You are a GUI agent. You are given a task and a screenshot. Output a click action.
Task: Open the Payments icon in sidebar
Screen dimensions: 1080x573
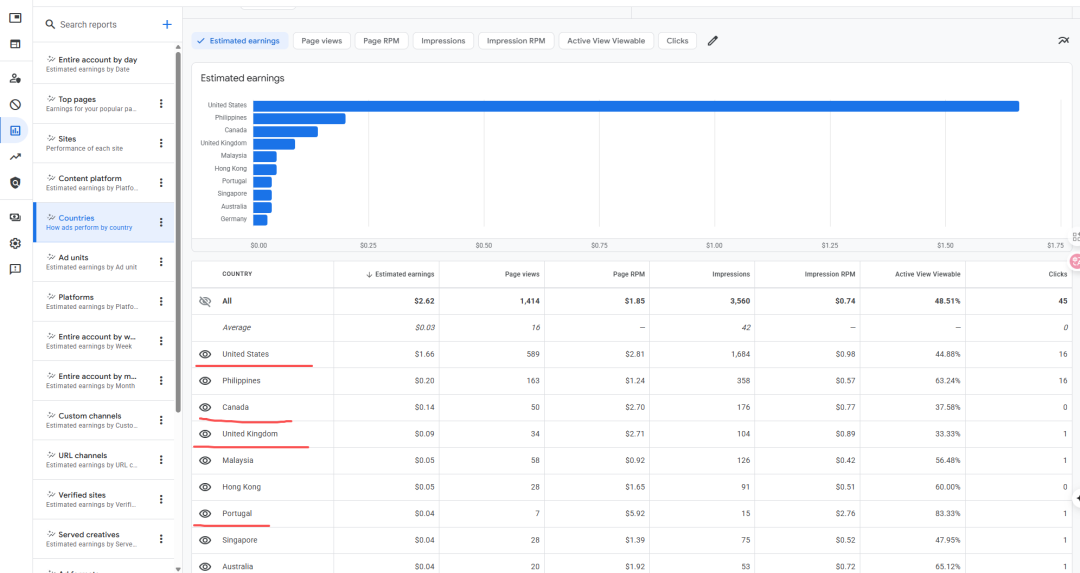(15, 217)
